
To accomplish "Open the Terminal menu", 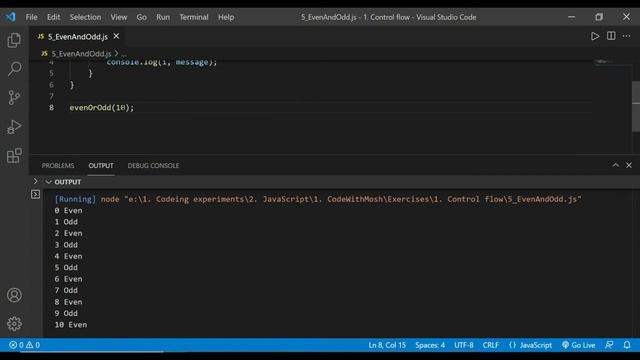I will click(194, 17).
